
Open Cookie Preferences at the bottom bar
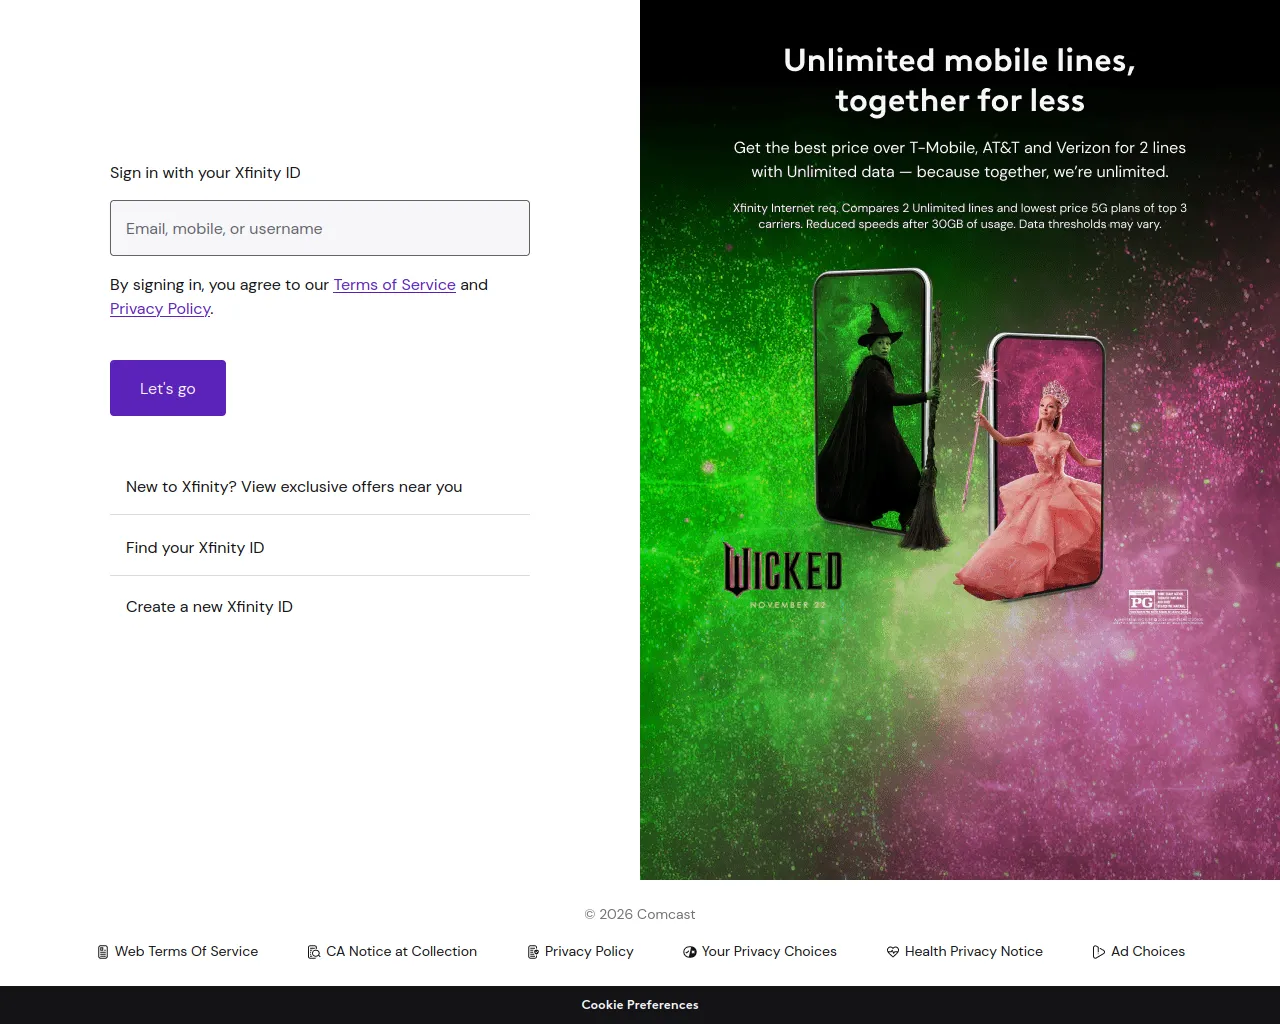(x=640, y=1005)
